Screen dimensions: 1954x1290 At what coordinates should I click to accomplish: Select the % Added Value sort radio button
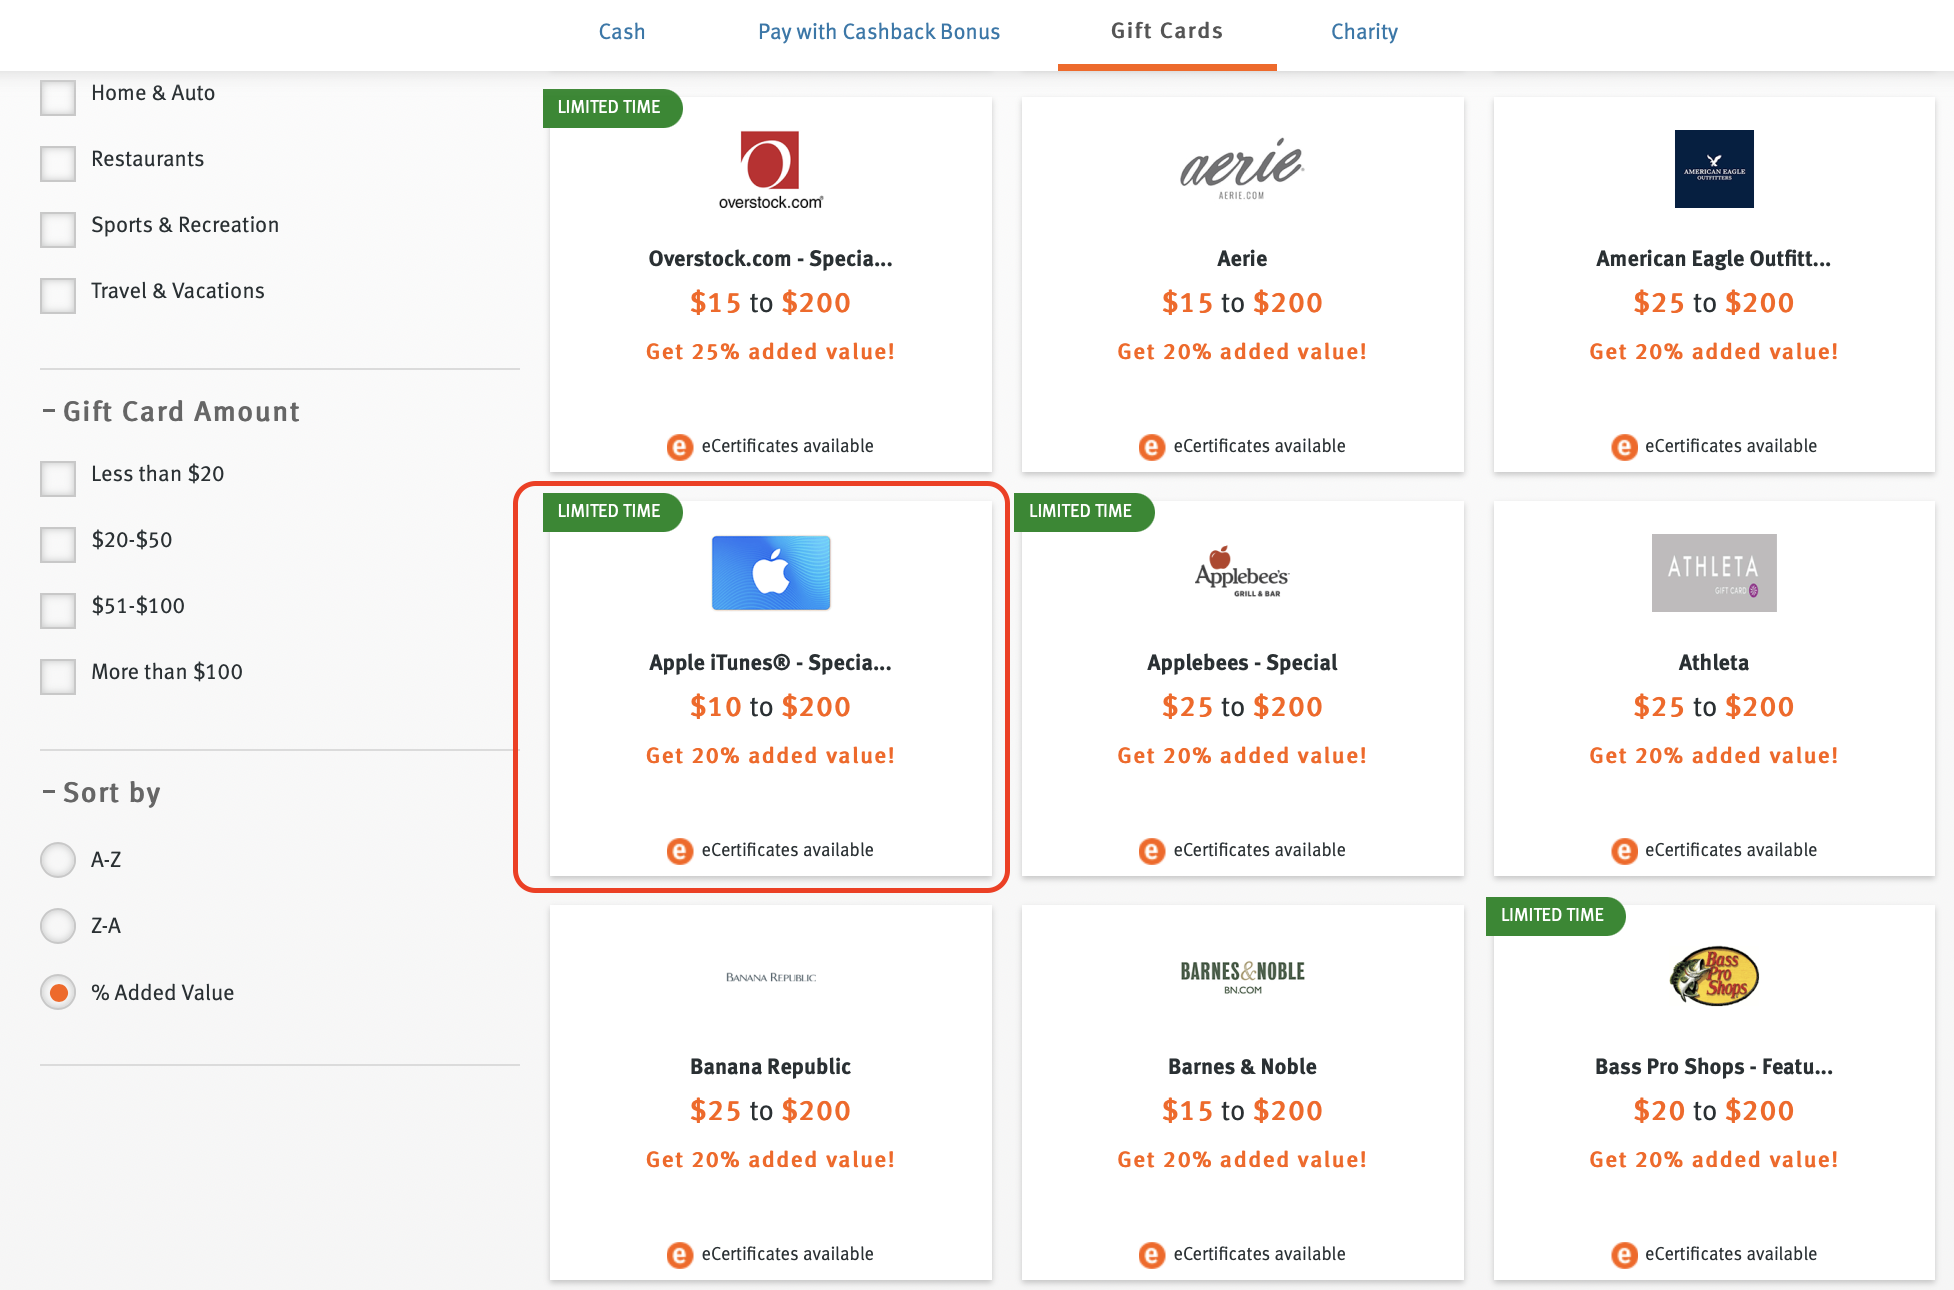point(58,992)
